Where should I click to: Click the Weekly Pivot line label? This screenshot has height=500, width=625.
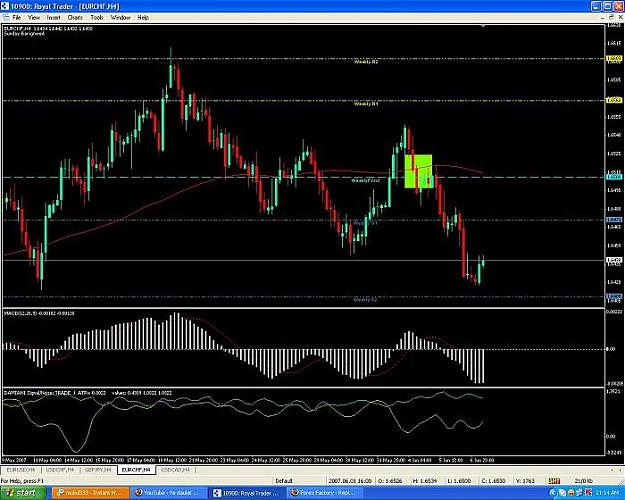366,181
